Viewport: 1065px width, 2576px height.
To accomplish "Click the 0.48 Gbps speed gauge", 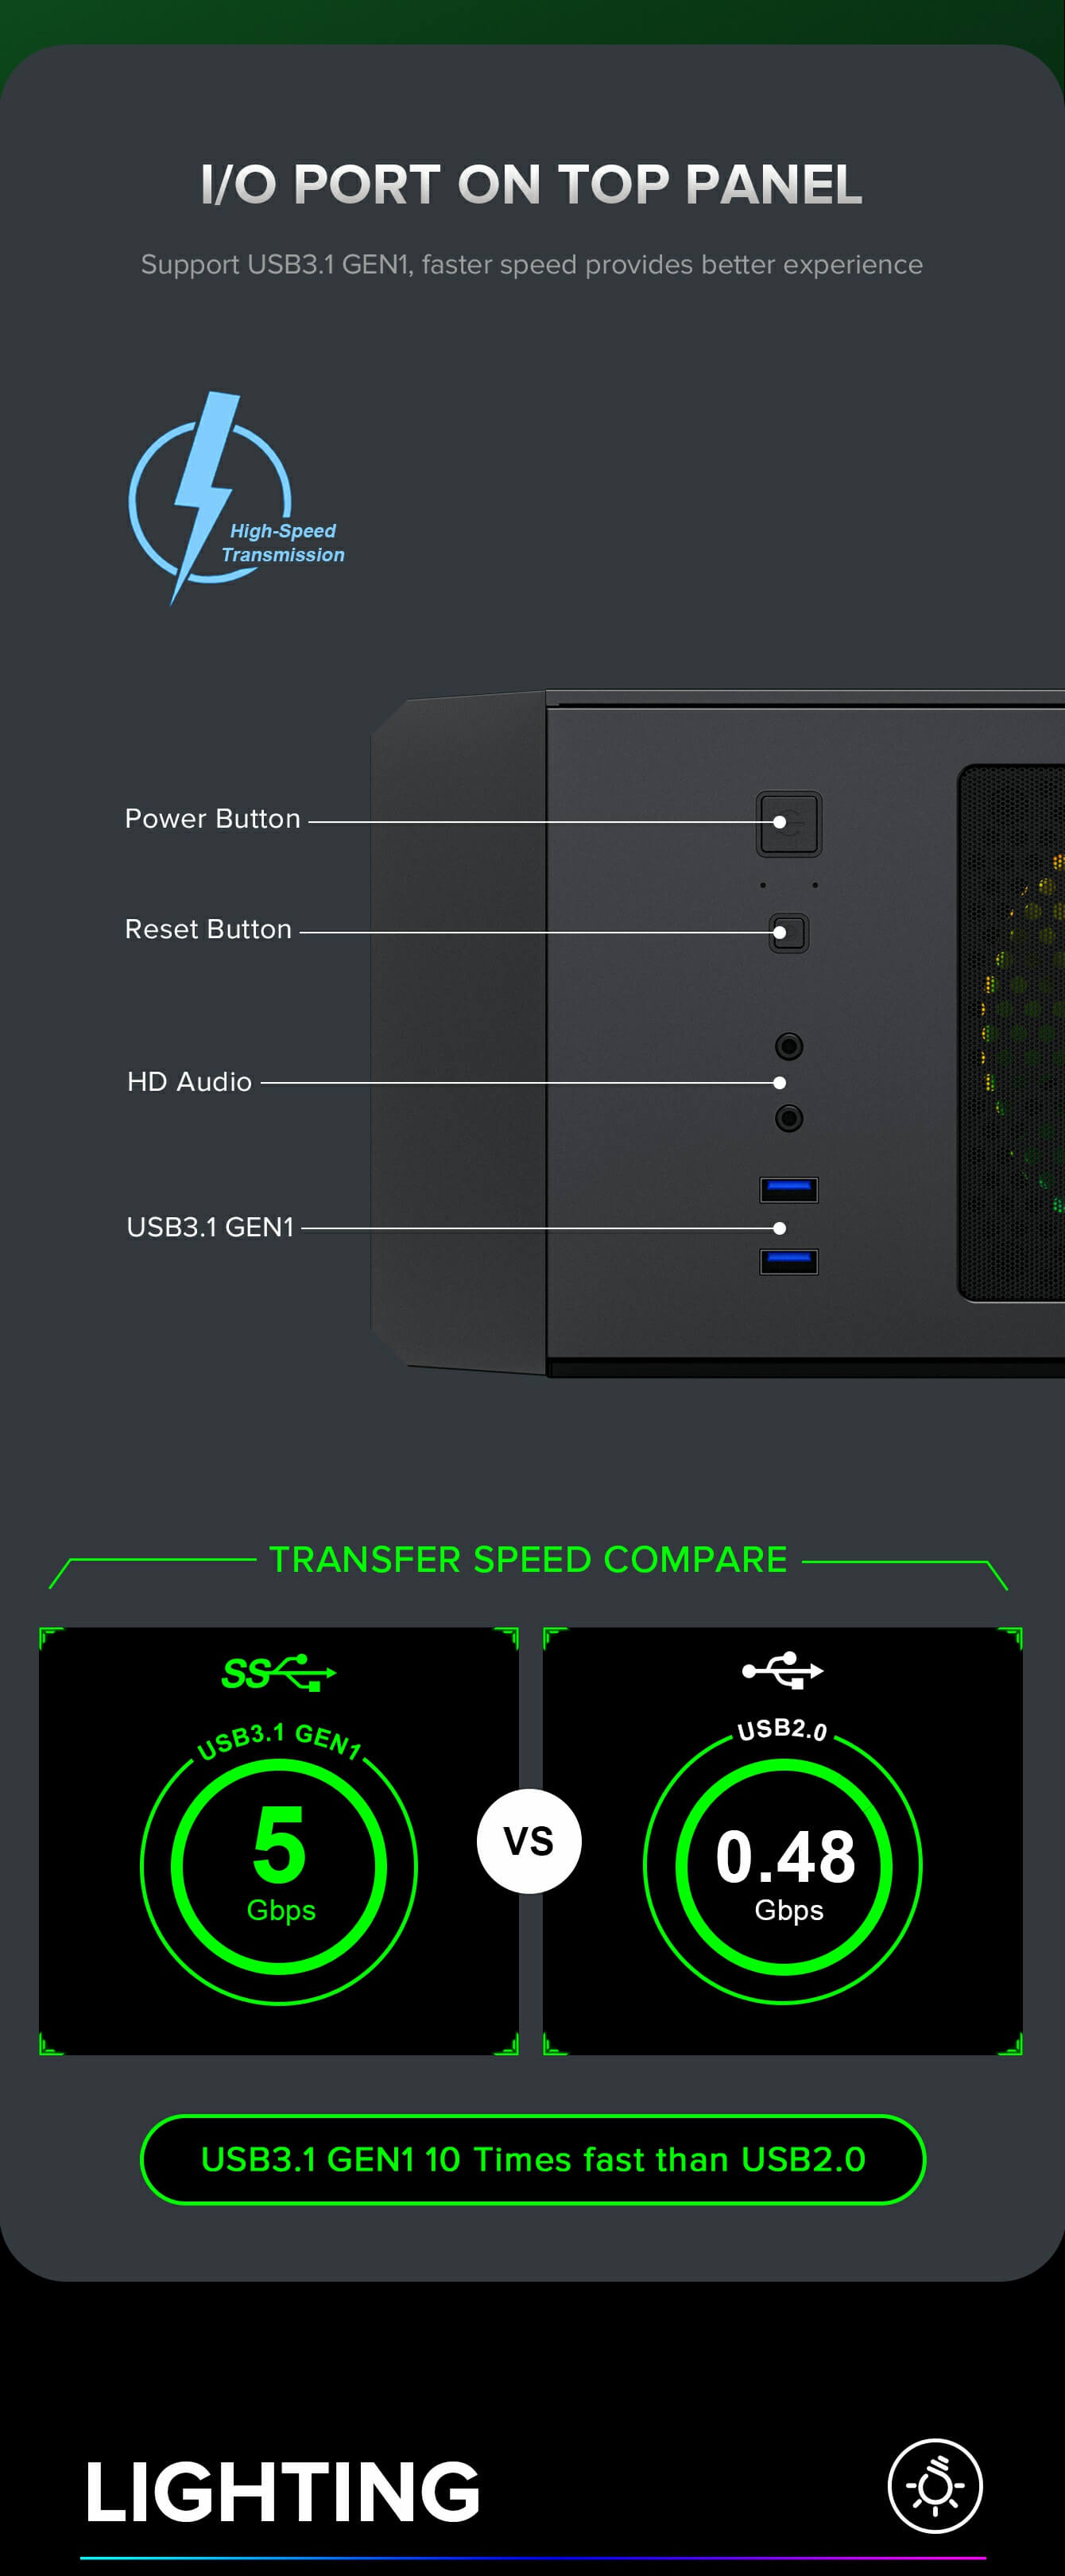I will (783, 1866).
